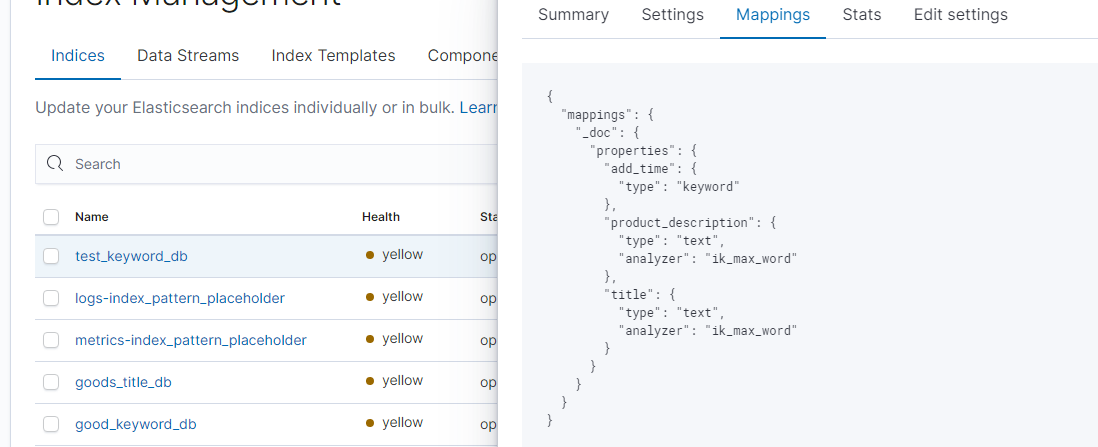Click yellow health status of good_keyword_db
Viewport: 1098px width, 447px height.
[x=395, y=423]
